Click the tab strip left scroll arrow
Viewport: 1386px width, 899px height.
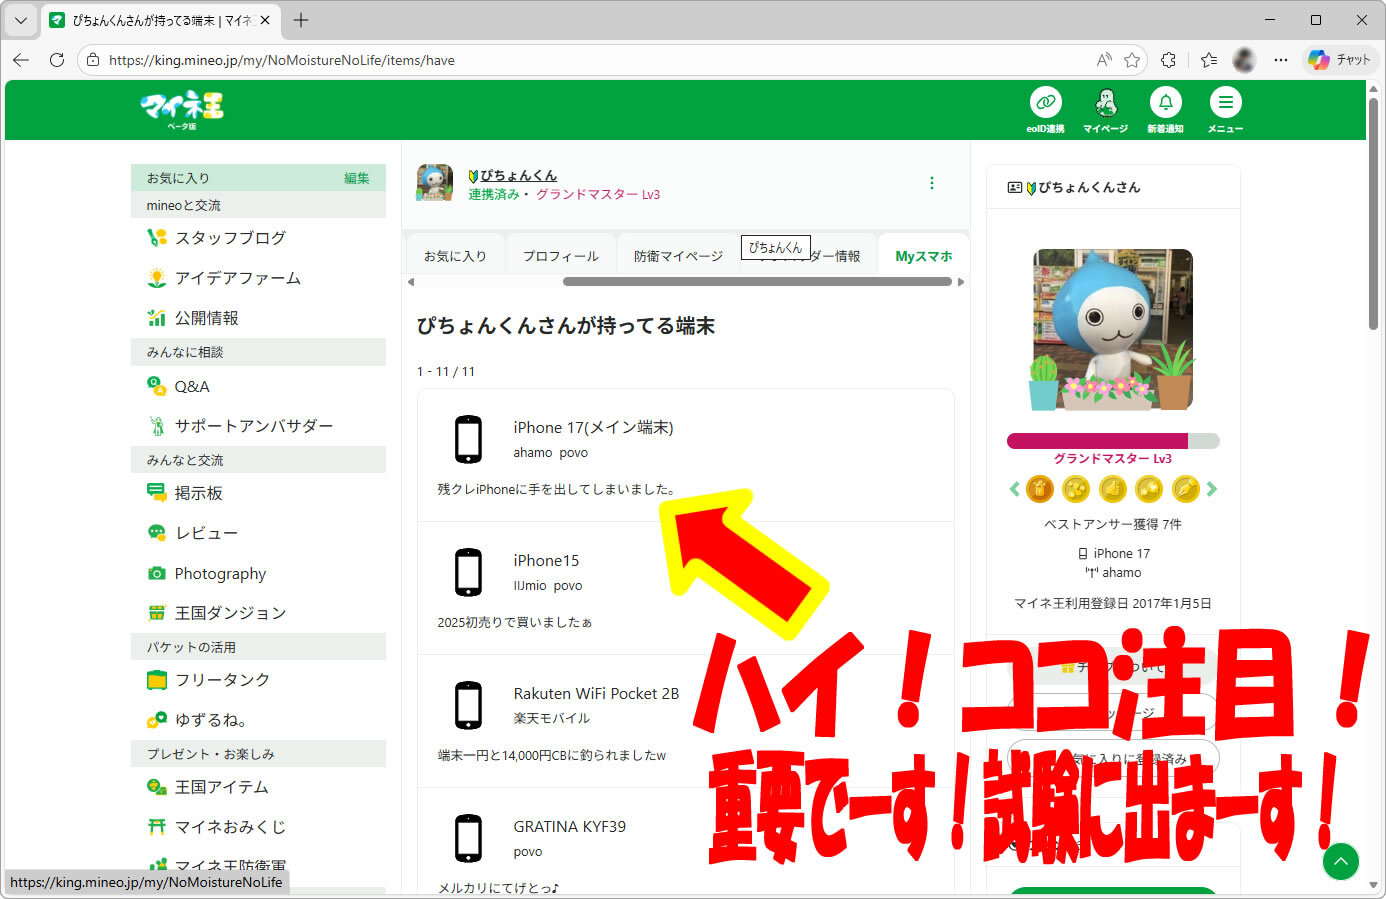point(411,282)
